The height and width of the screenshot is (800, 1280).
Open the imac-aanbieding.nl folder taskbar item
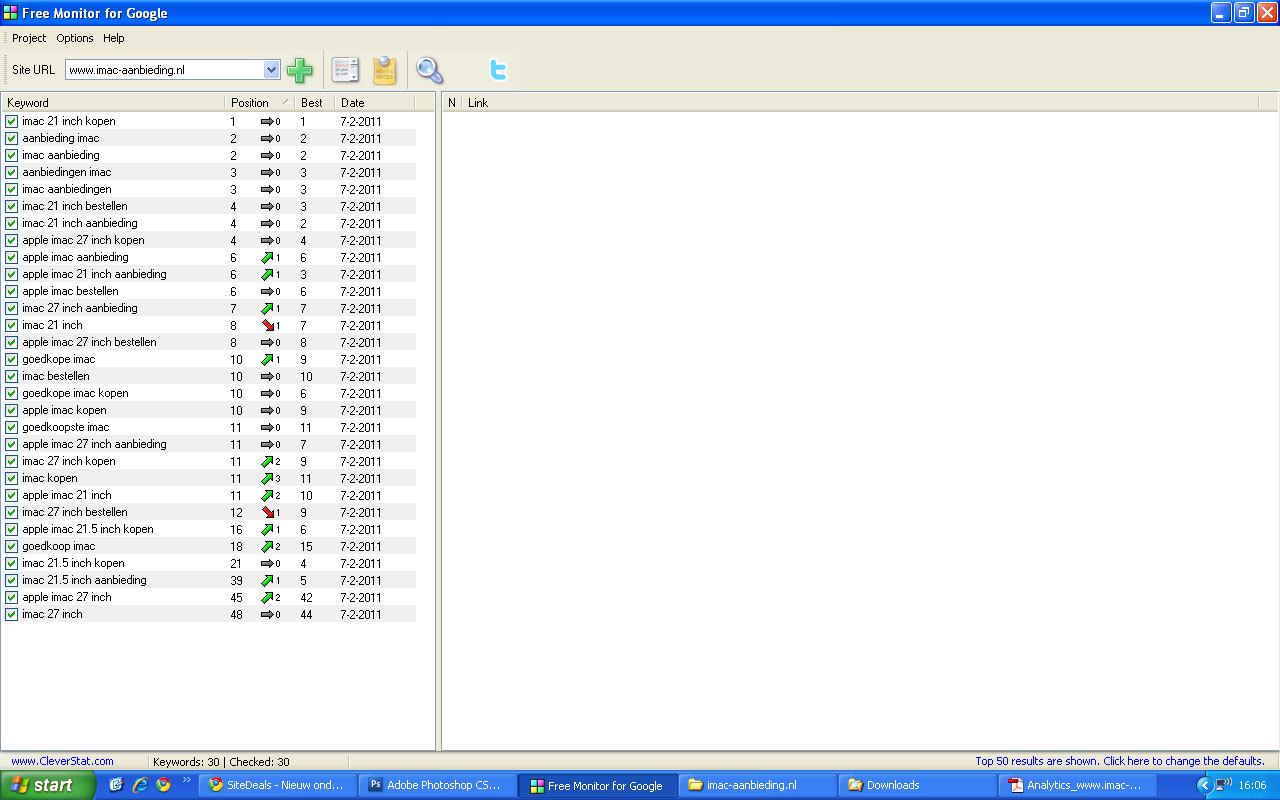[x=757, y=785]
